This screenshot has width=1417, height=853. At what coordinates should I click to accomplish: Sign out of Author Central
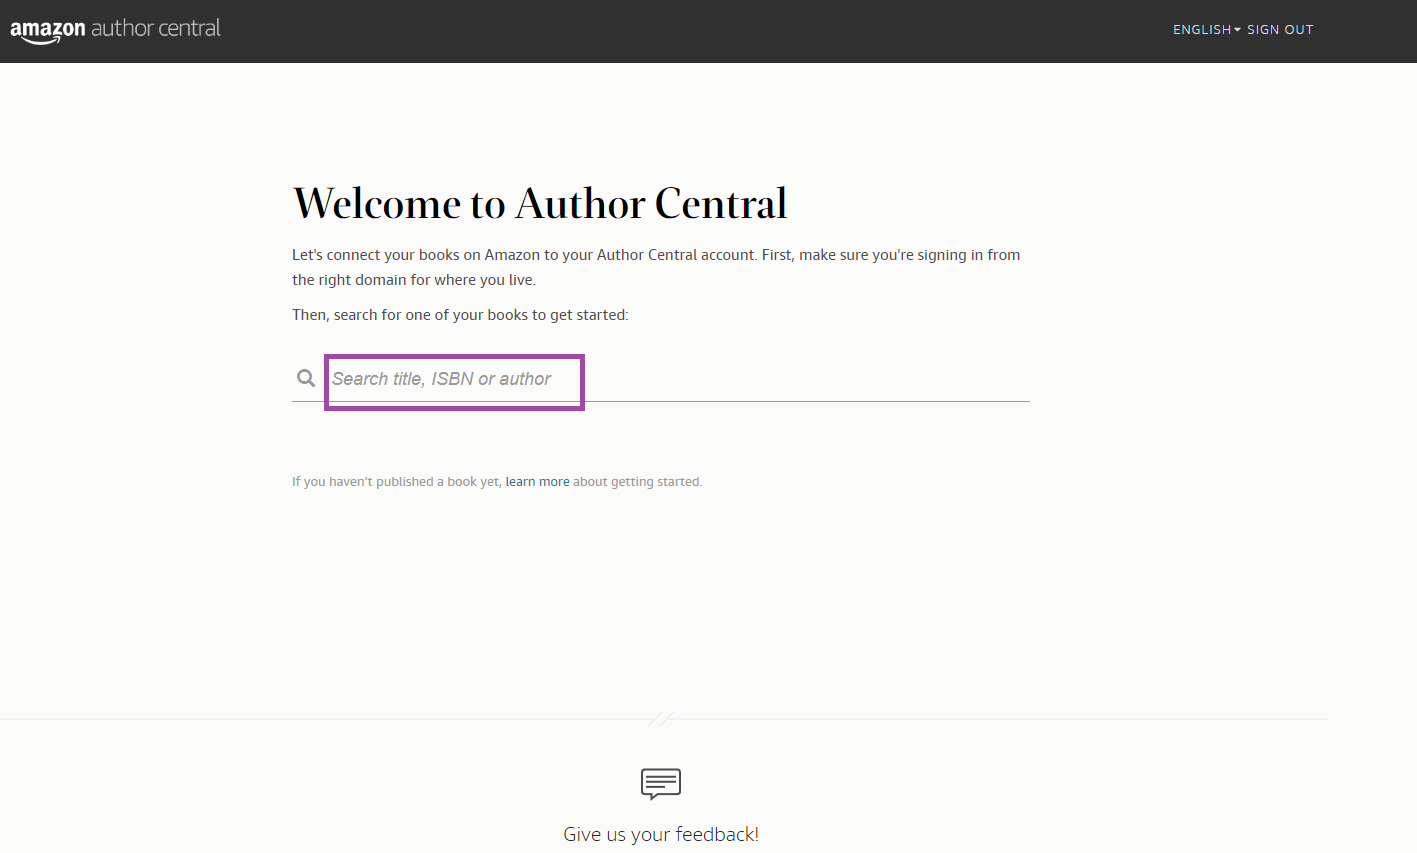[x=1280, y=30]
